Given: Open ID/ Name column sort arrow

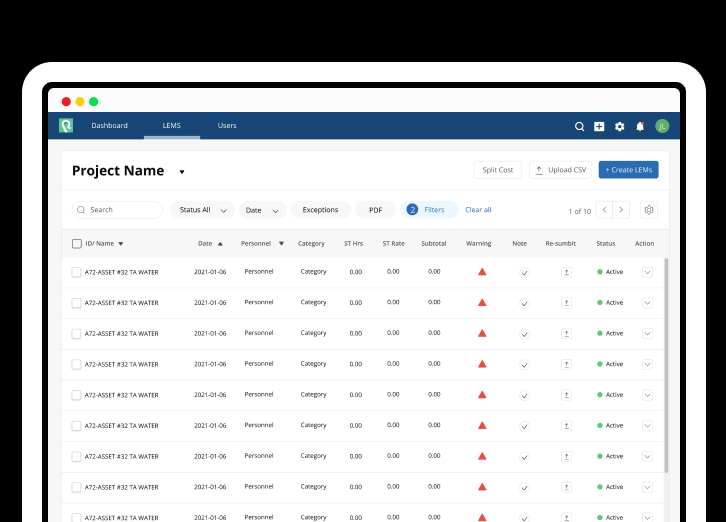Looking at the screenshot, I should pos(121,244).
